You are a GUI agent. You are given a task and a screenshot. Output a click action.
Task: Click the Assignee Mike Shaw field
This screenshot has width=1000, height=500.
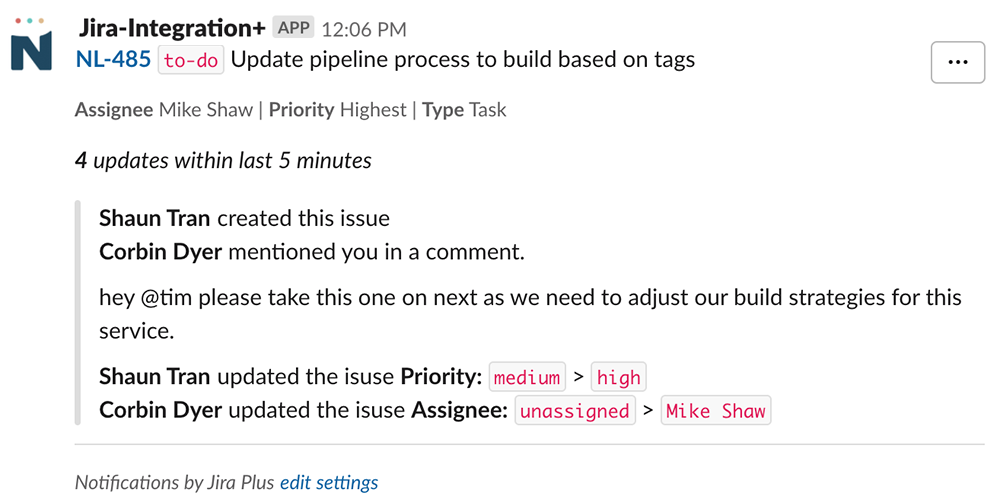[164, 110]
